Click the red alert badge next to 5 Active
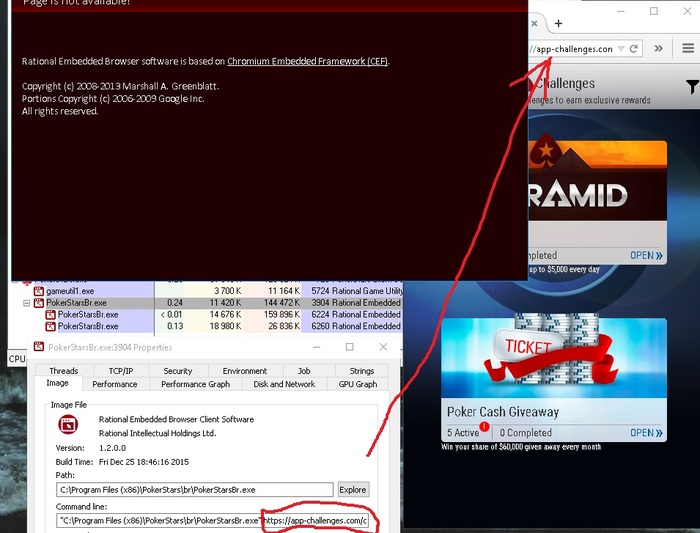 tap(484, 426)
